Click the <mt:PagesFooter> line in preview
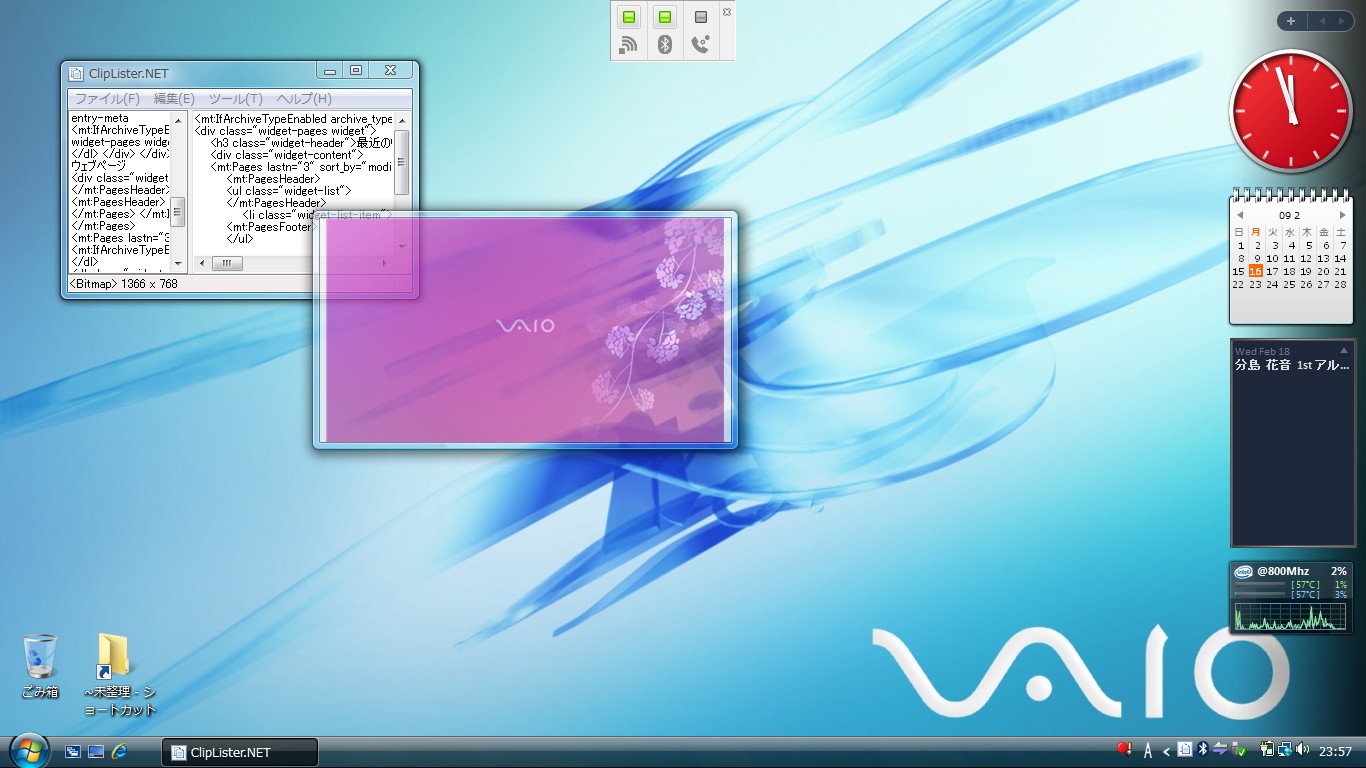Viewport: 1366px width, 768px height. pyautogui.click(x=270, y=227)
